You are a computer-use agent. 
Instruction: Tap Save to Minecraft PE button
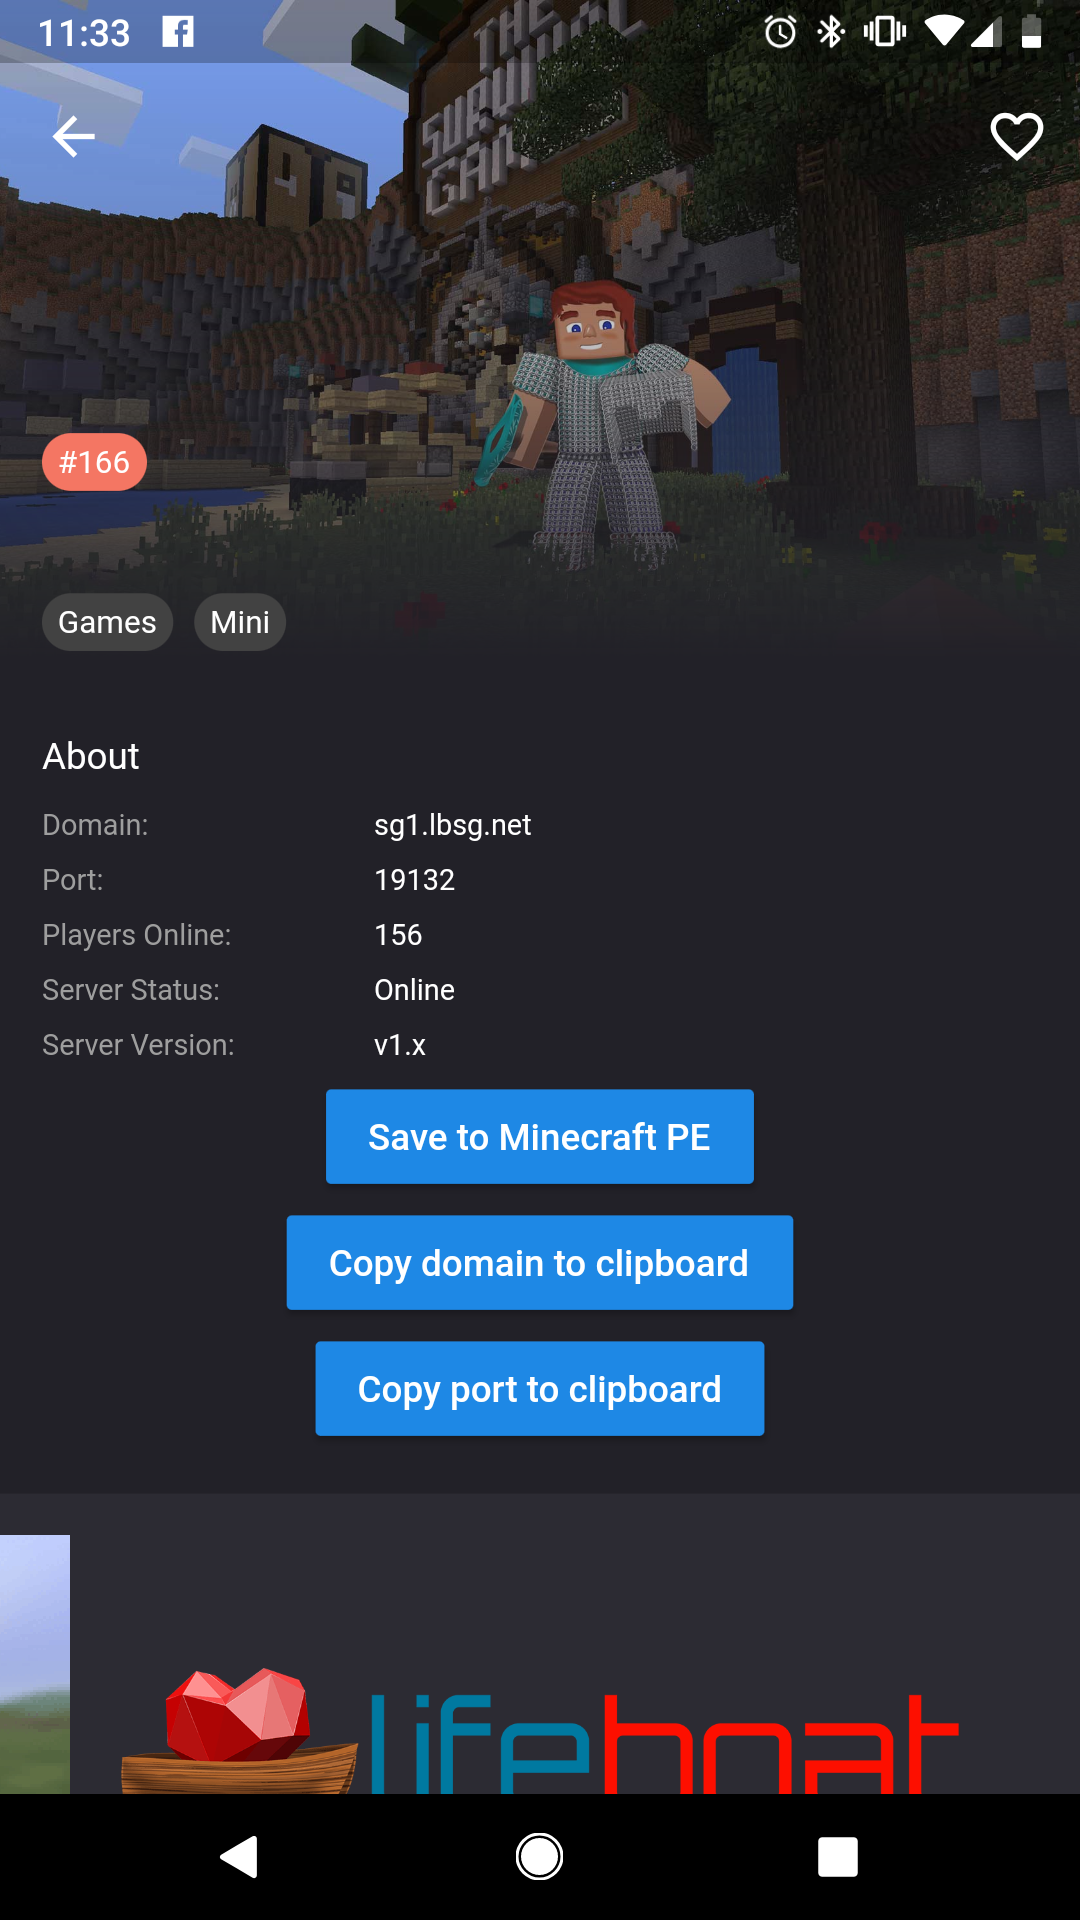click(x=540, y=1137)
